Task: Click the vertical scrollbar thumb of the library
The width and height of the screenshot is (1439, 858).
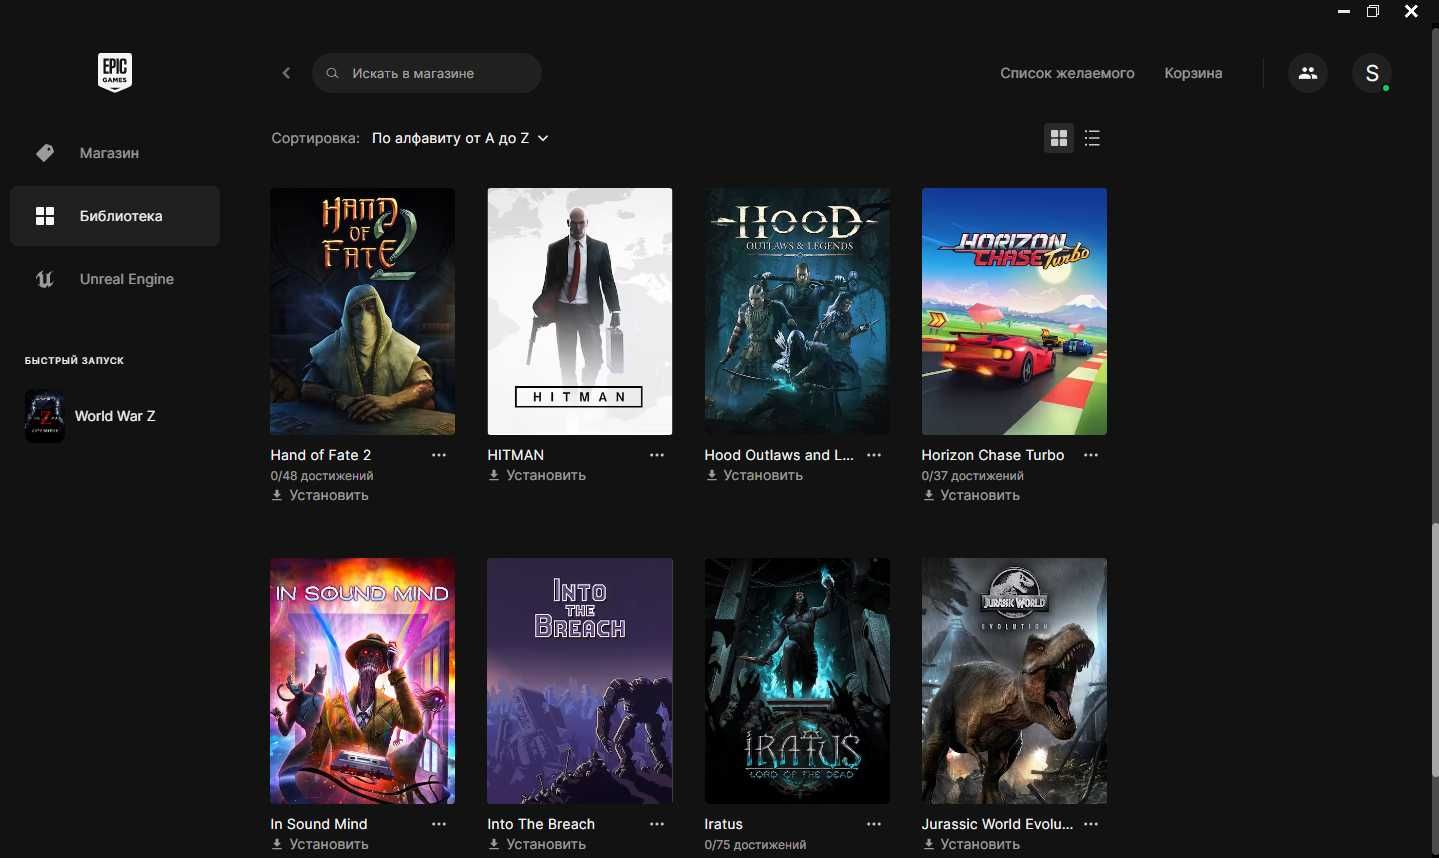Action: coord(1434,650)
